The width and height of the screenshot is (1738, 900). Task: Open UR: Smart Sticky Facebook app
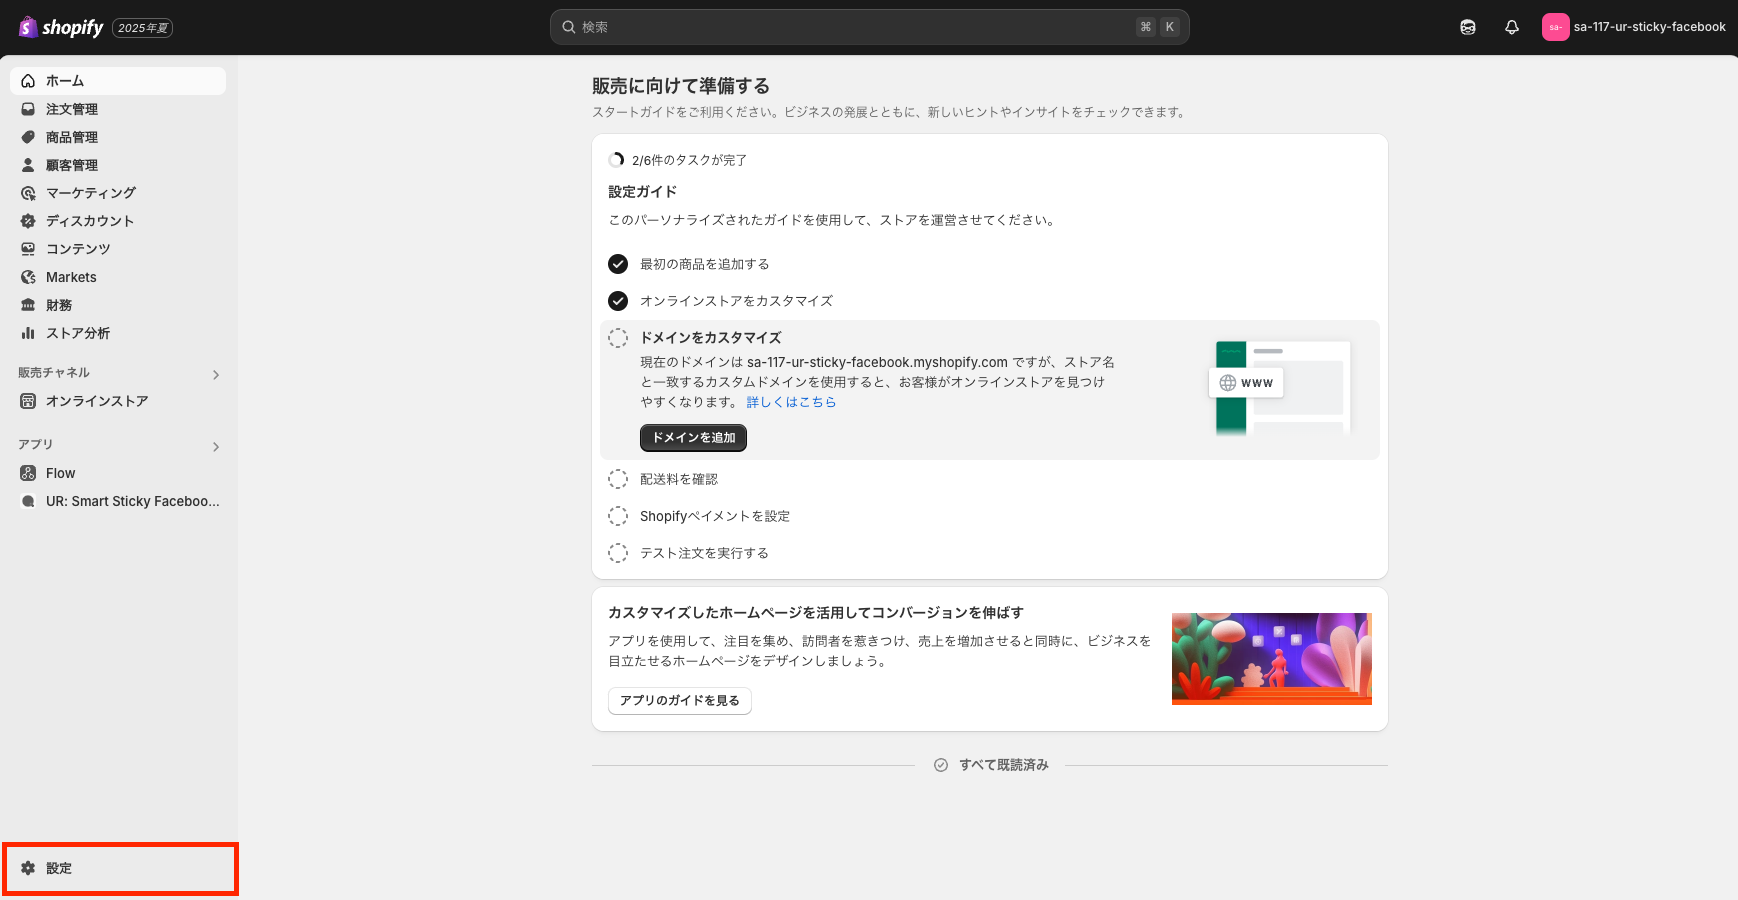132,501
